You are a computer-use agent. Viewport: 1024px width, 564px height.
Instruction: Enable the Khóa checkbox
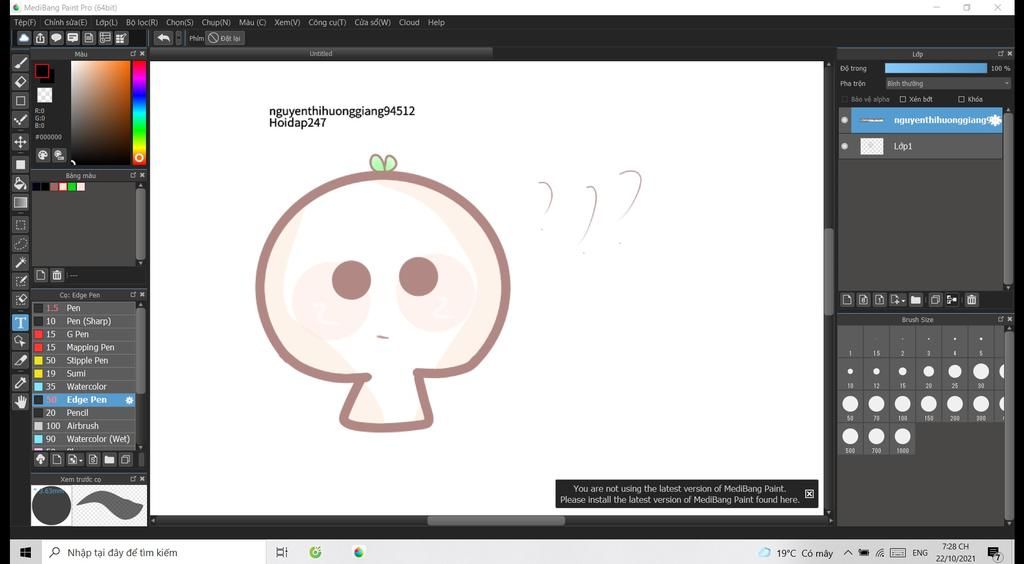tap(961, 99)
